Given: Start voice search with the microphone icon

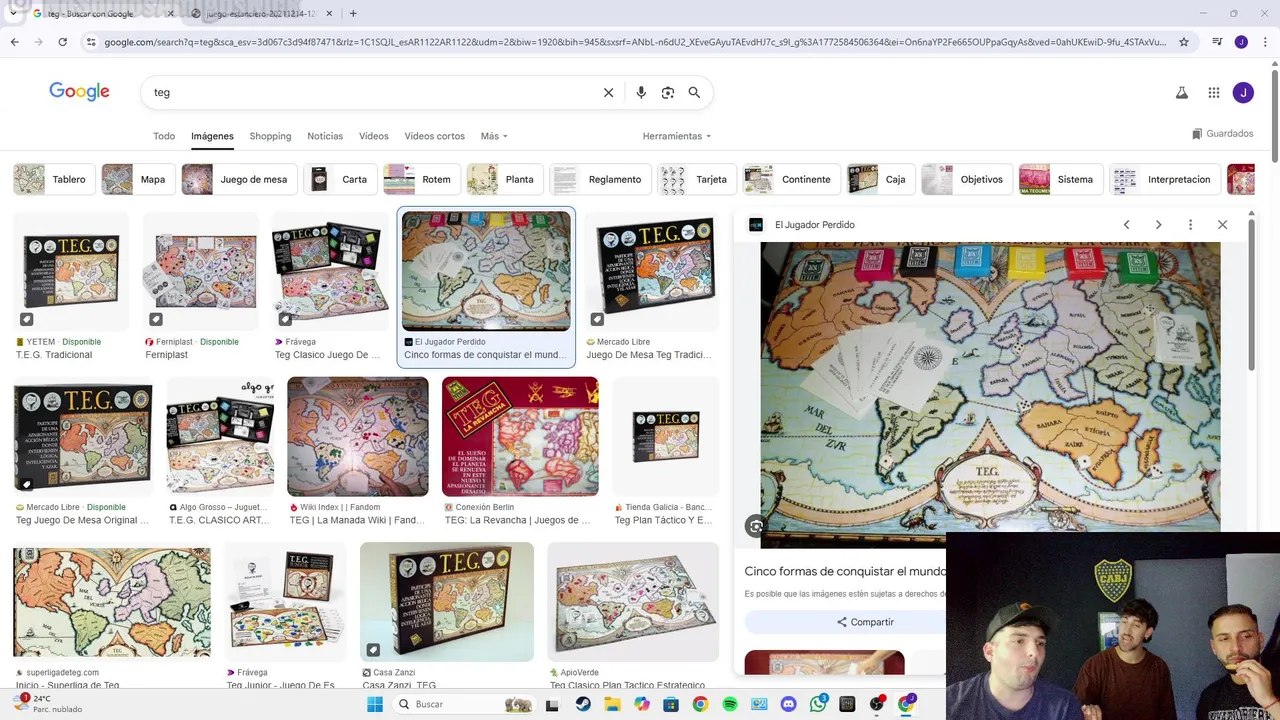Looking at the screenshot, I should [641, 92].
